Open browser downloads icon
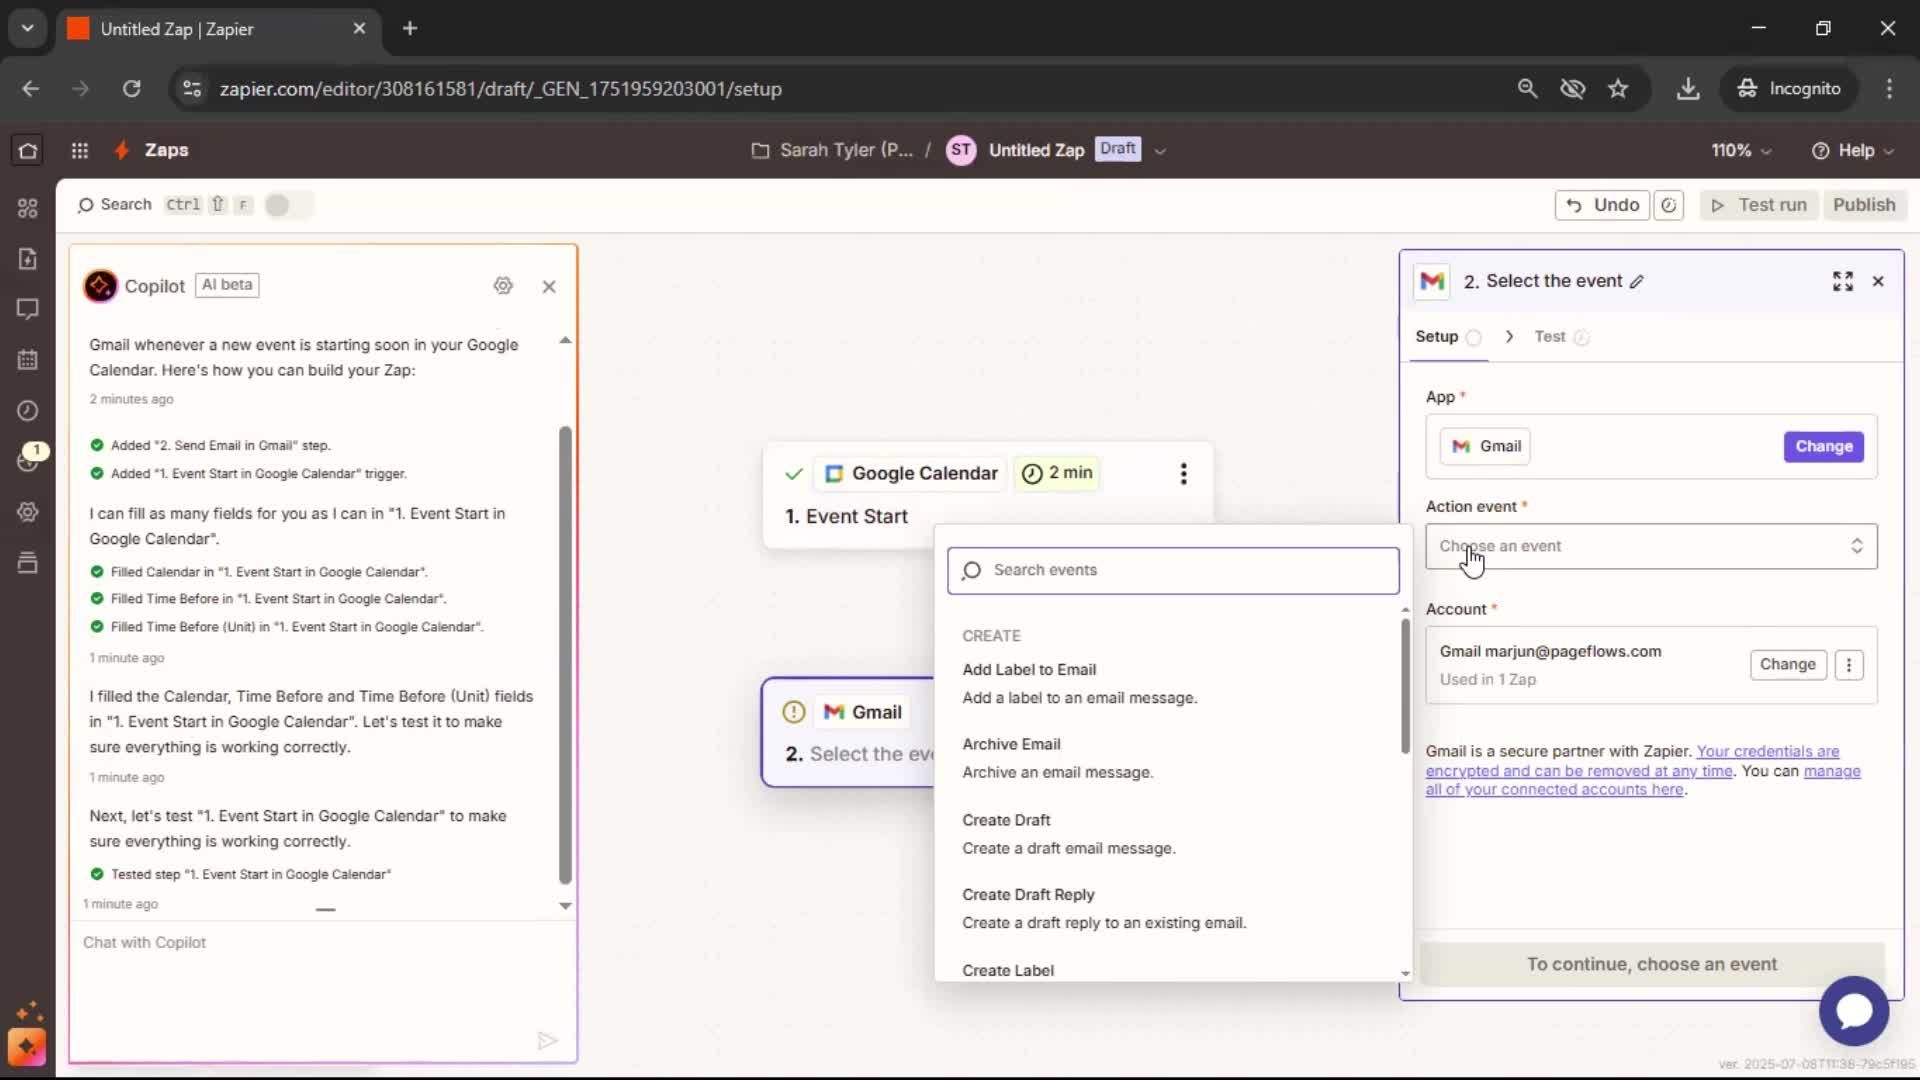This screenshot has height=1080, width=1920. [x=1688, y=89]
